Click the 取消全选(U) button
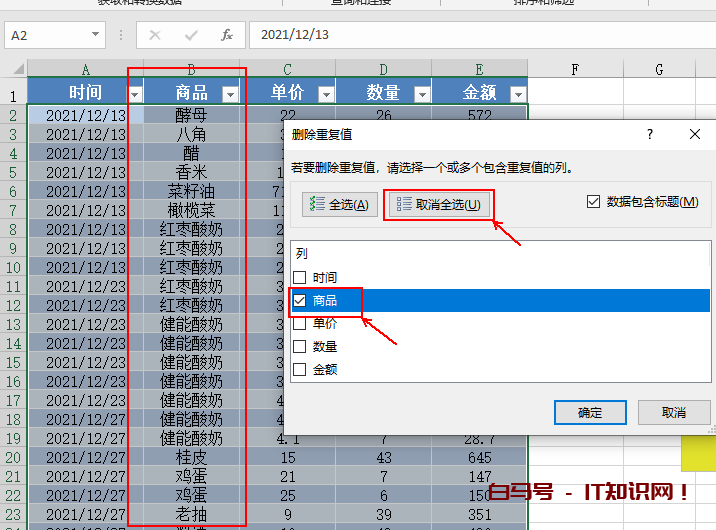Image resolution: width=716 pixels, height=530 pixels. [439, 205]
